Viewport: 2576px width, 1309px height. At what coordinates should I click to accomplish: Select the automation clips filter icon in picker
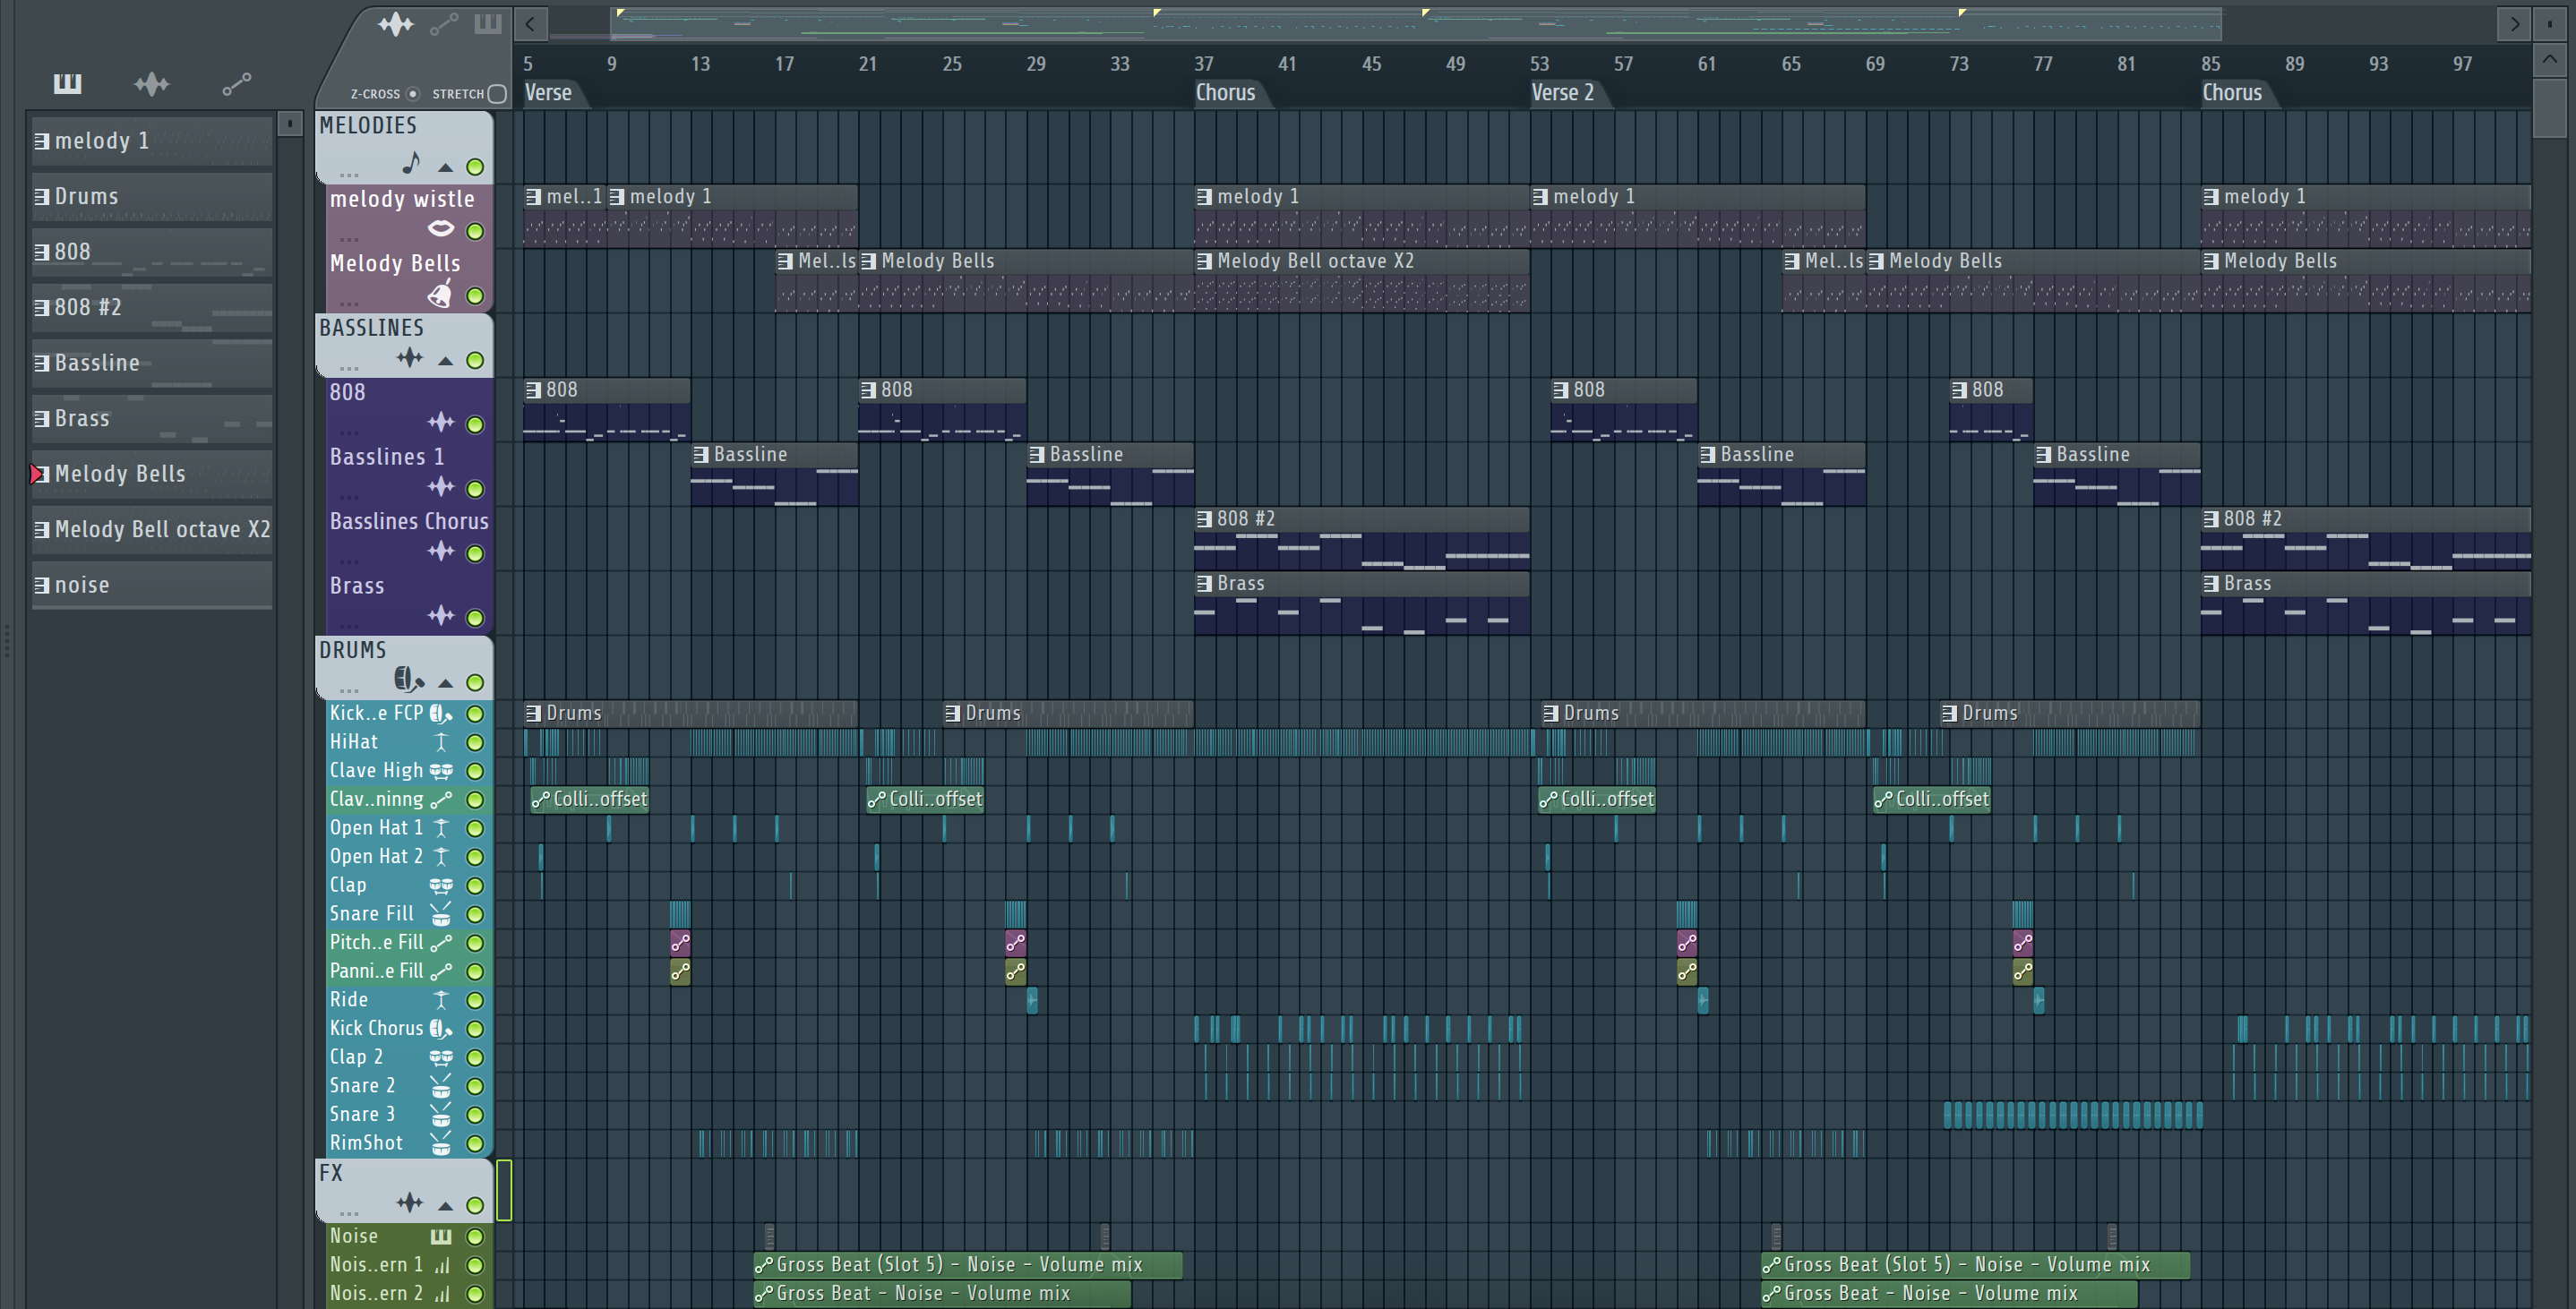click(236, 84)
